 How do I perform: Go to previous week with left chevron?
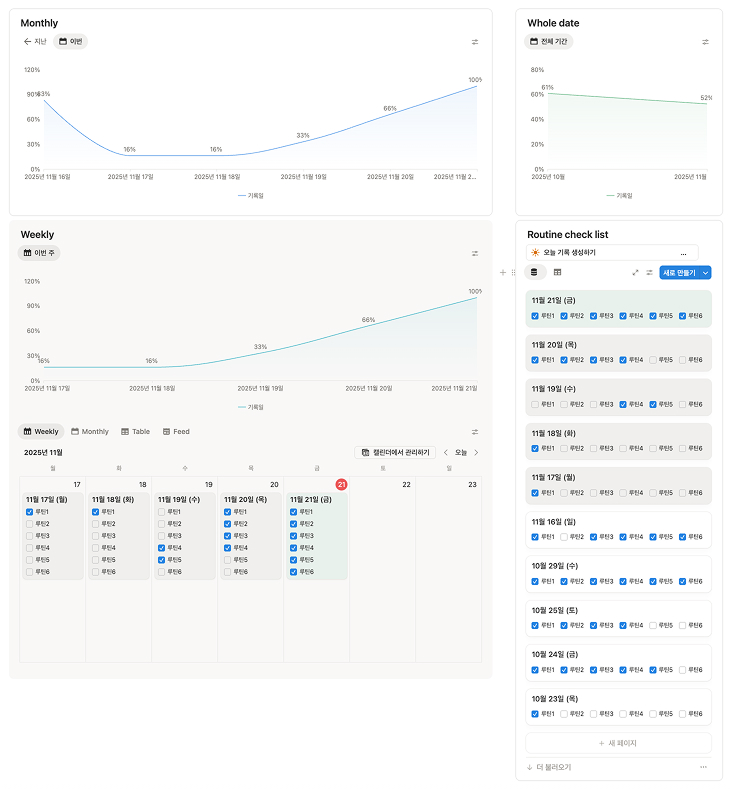(446, 453)
